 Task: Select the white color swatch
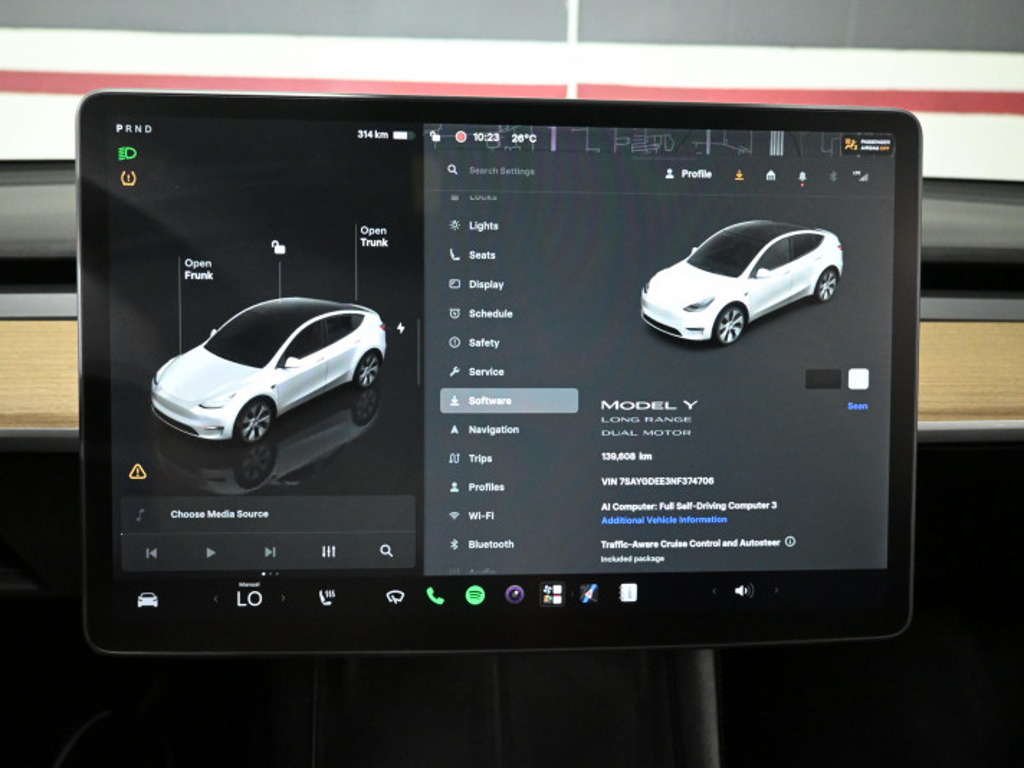(858, 379)
